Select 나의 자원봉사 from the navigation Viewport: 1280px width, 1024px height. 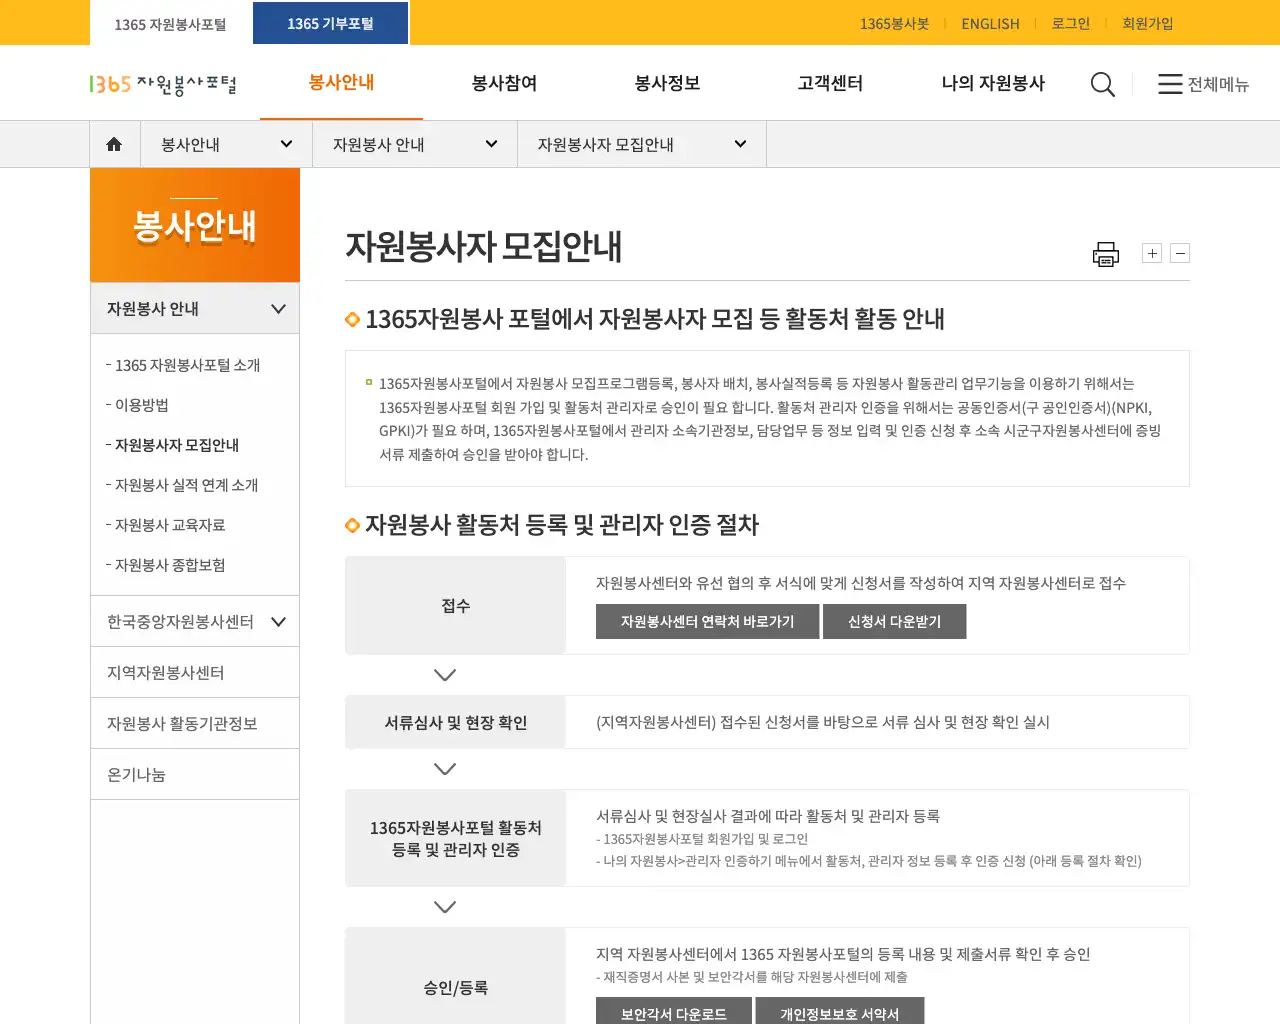[x=992, y=84]
